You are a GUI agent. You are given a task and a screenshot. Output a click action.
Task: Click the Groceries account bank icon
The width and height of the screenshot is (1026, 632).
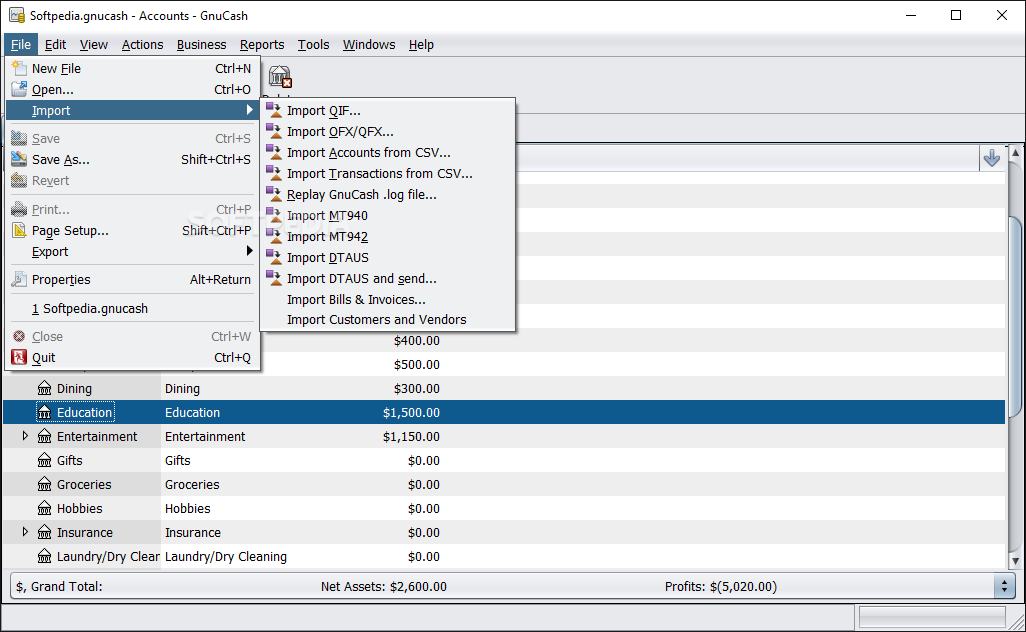(44, 485)
